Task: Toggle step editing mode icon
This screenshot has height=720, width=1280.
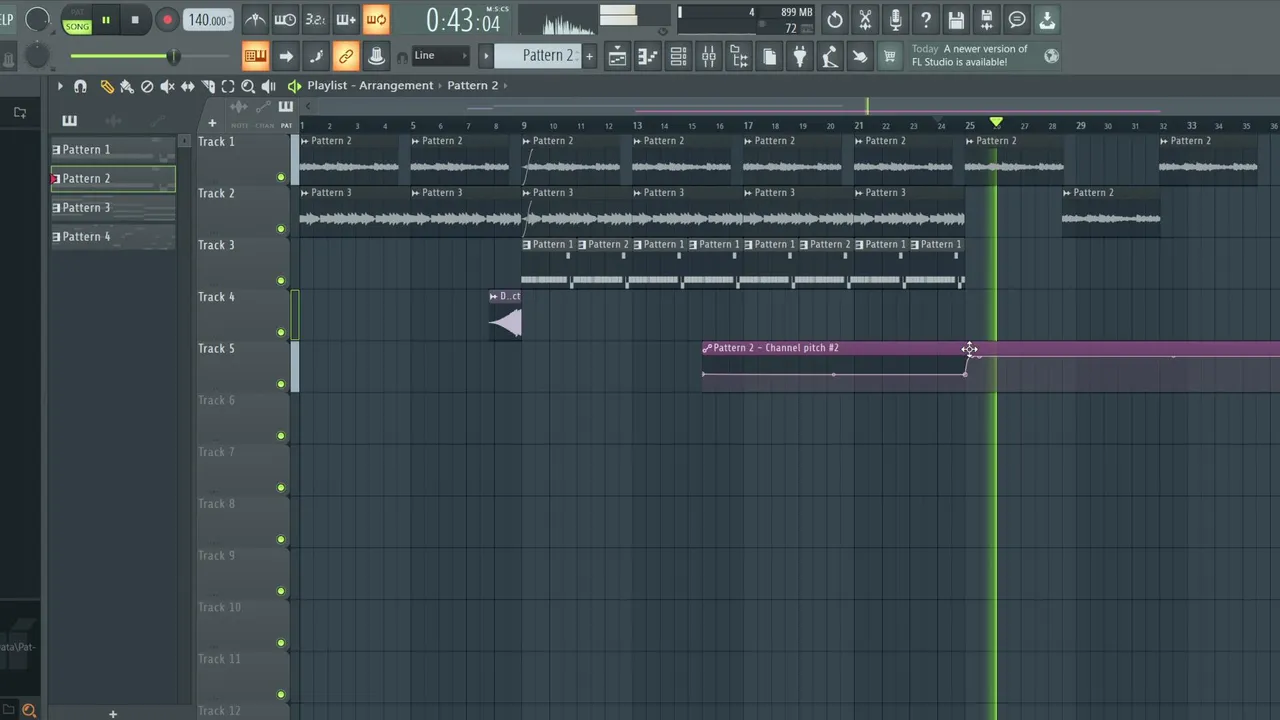Action: 315,56
